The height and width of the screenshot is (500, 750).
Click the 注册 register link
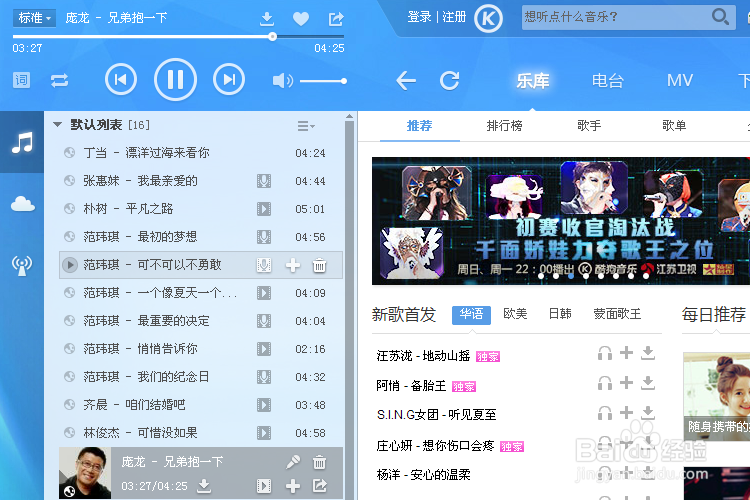pyautogui.click(x=454, y=17)
